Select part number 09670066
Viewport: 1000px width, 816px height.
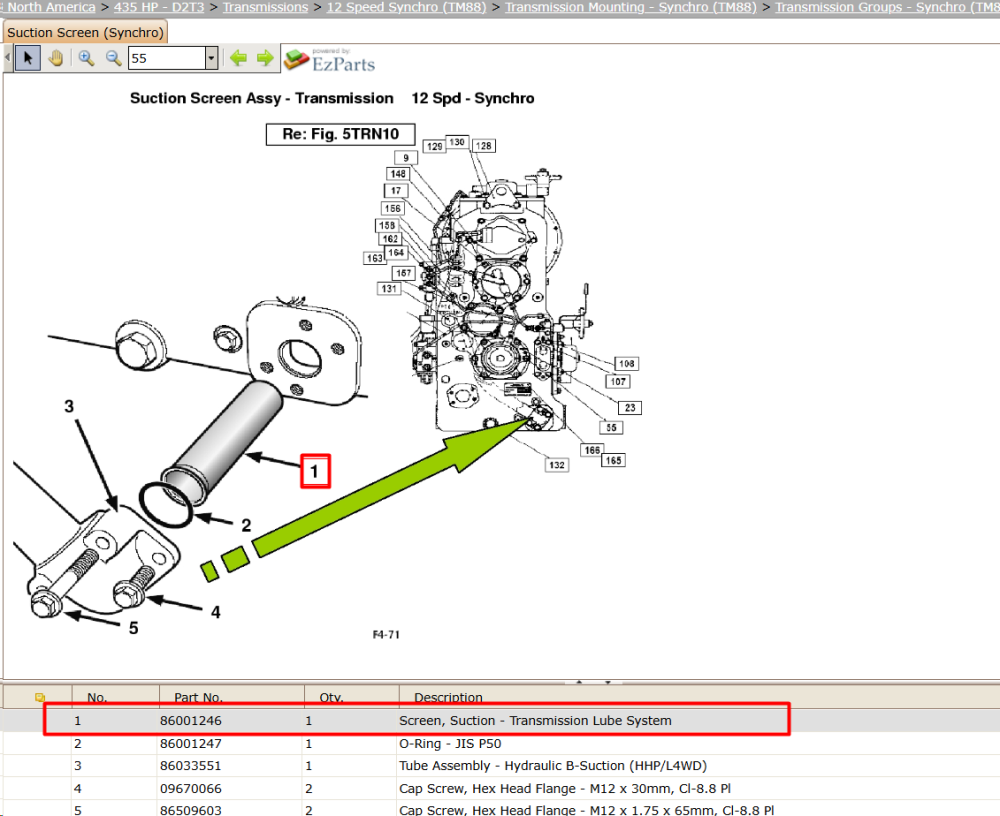point(191,789)
